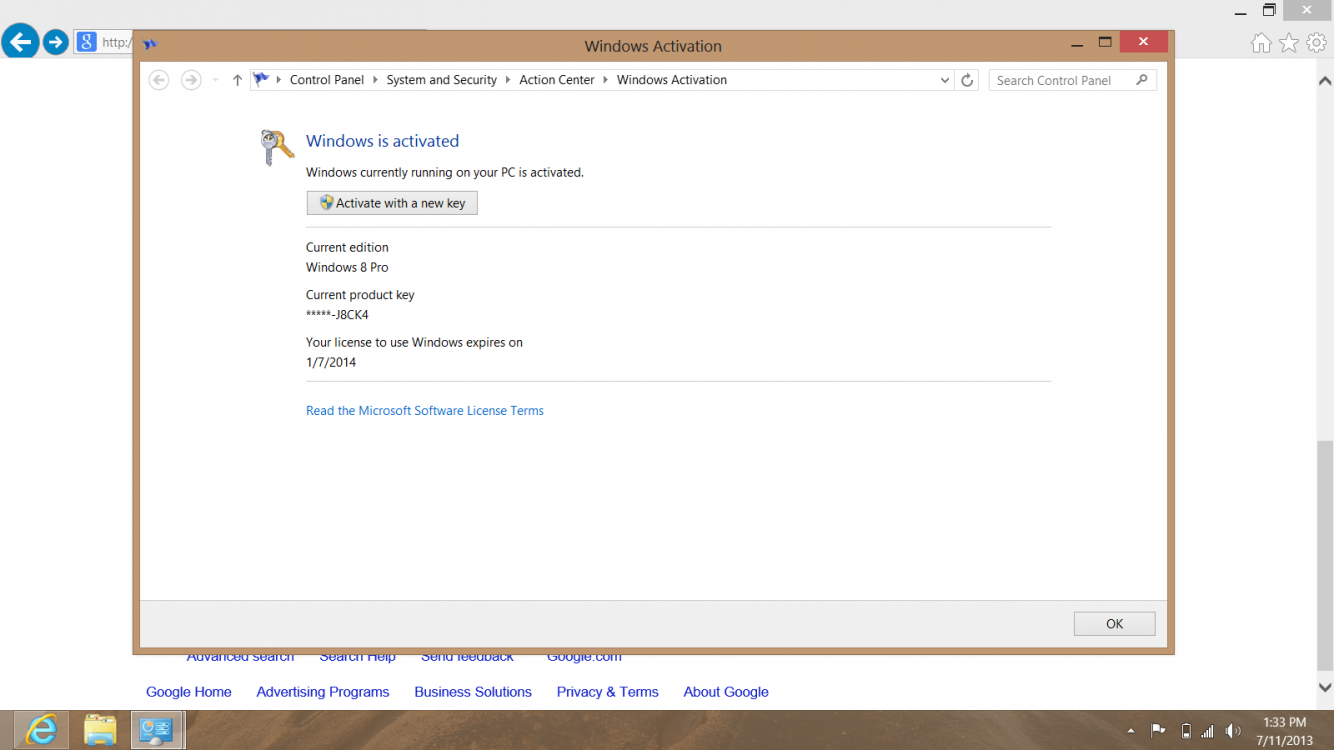This screenshot has height=750, width=1334.
Task: Select the Internet Explorer icon on the taskbar
Action: pos(39,730)
